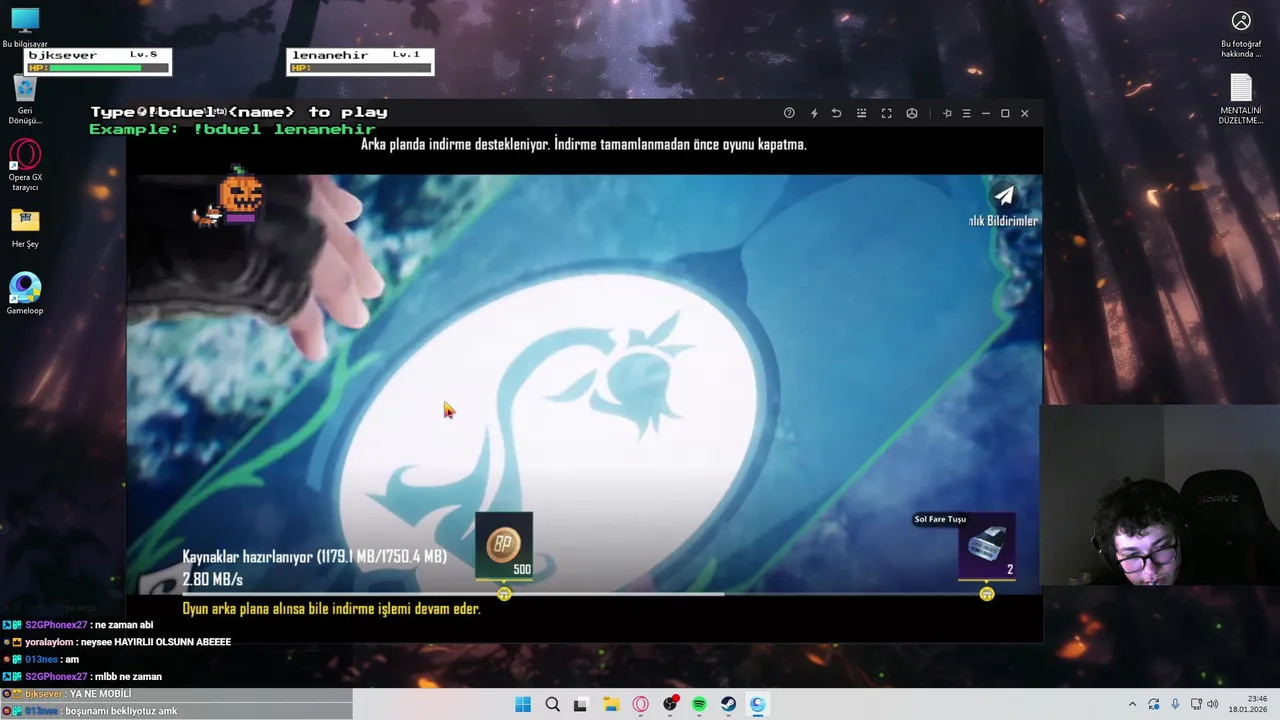Click the Gameloop wheel-shaped icon
Image resolution: width=1280 pixels, height=720 pixels.
coord(912,113)
